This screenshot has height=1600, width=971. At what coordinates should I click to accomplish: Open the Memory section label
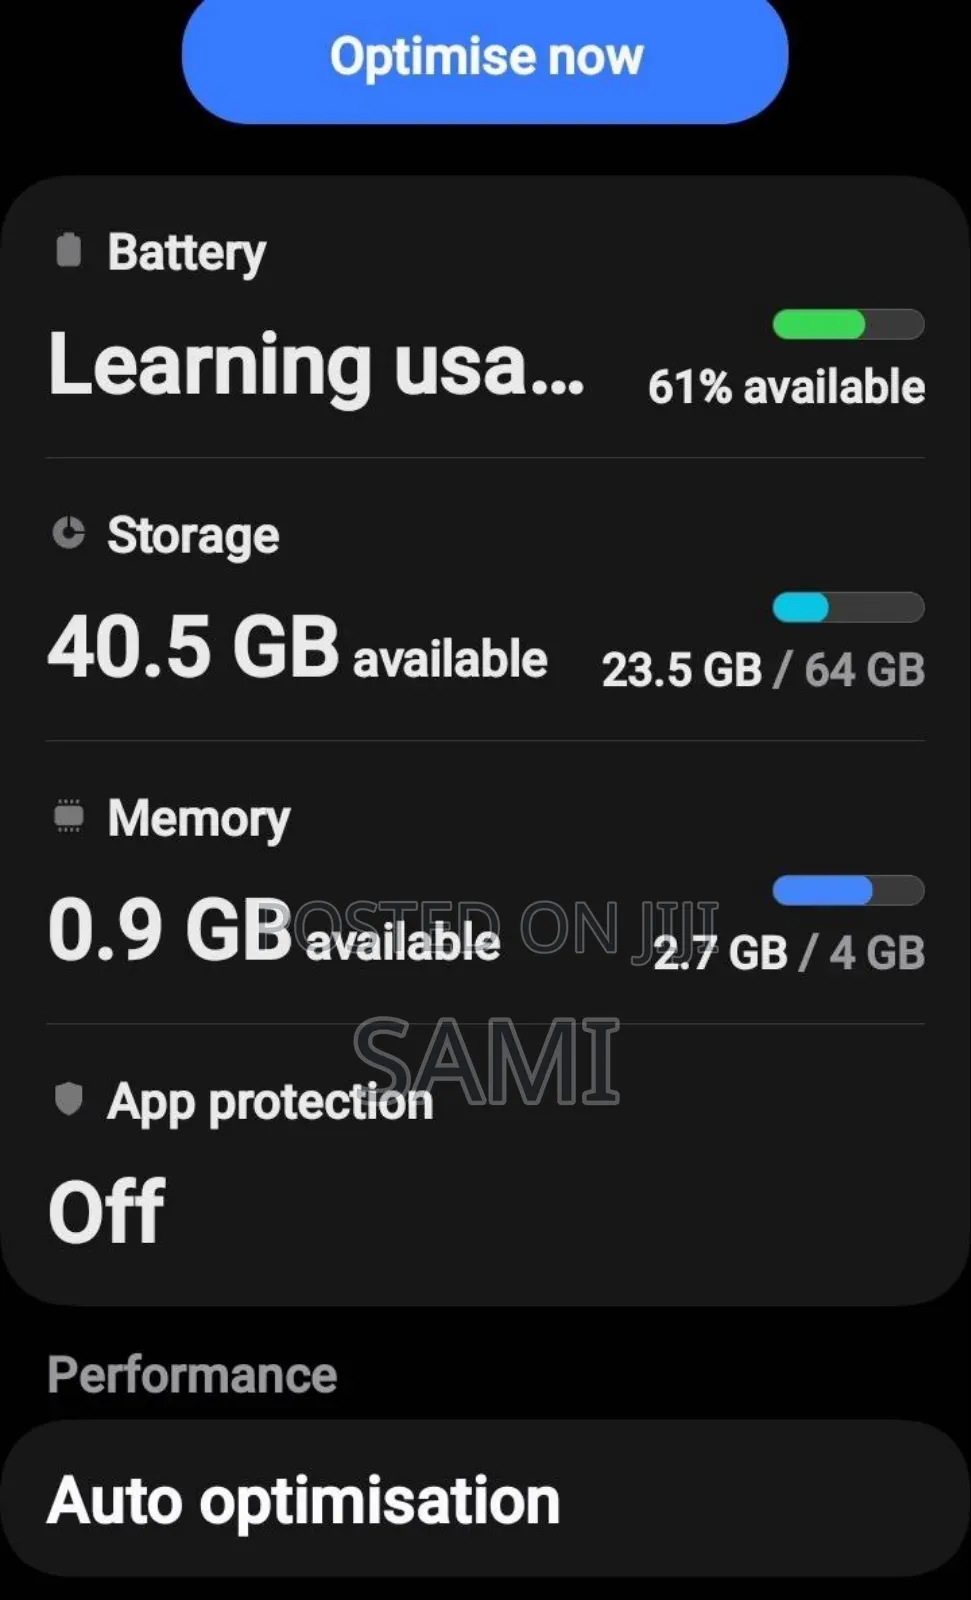coord(199,818)
